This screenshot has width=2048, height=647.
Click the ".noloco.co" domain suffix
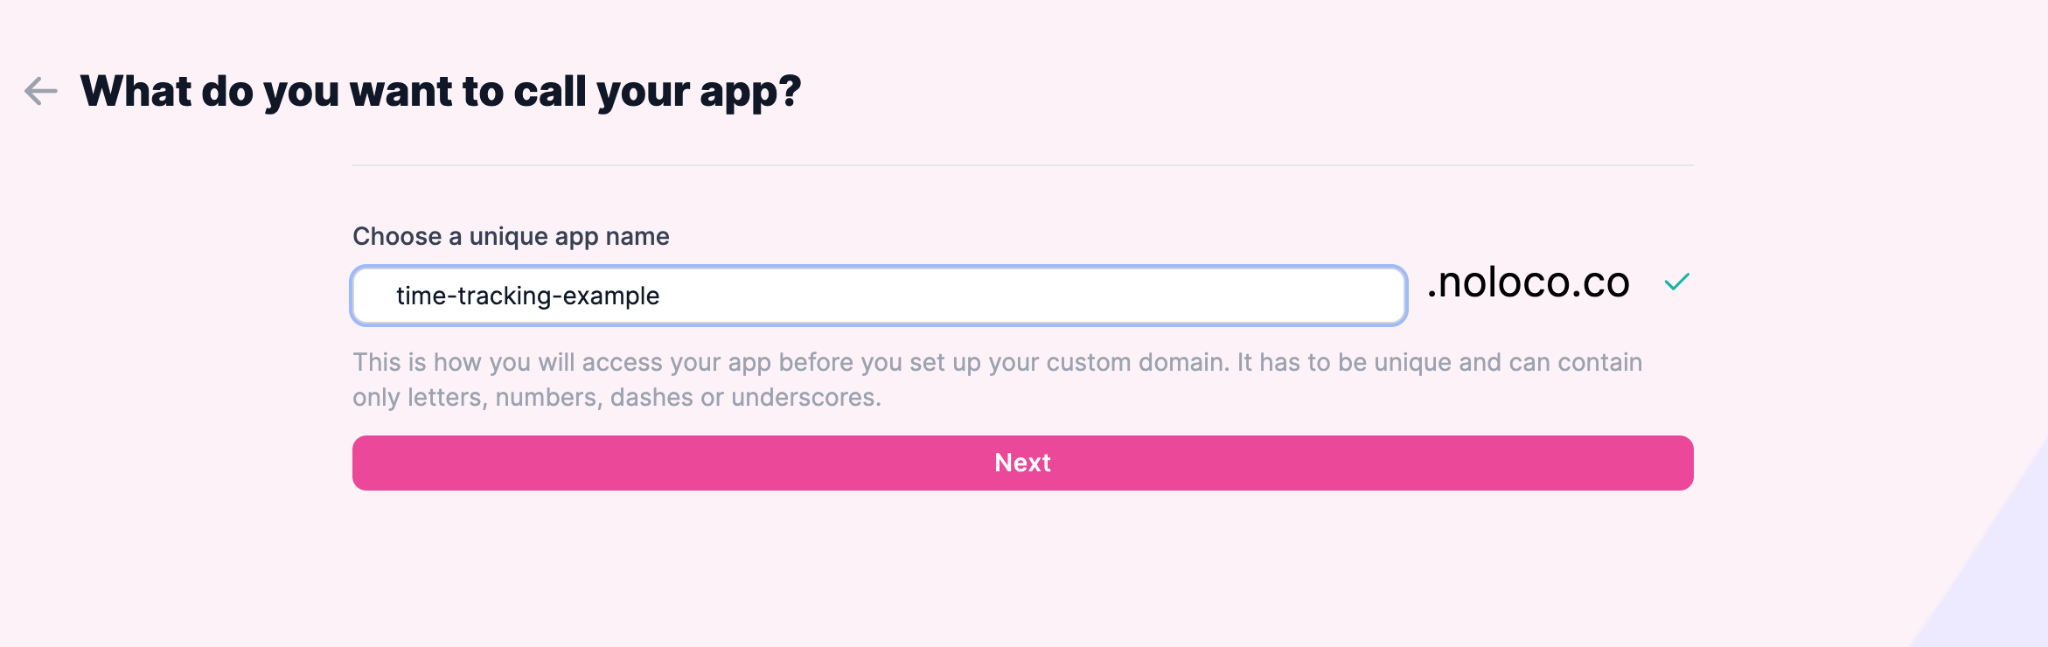[x=1528, y=283]
